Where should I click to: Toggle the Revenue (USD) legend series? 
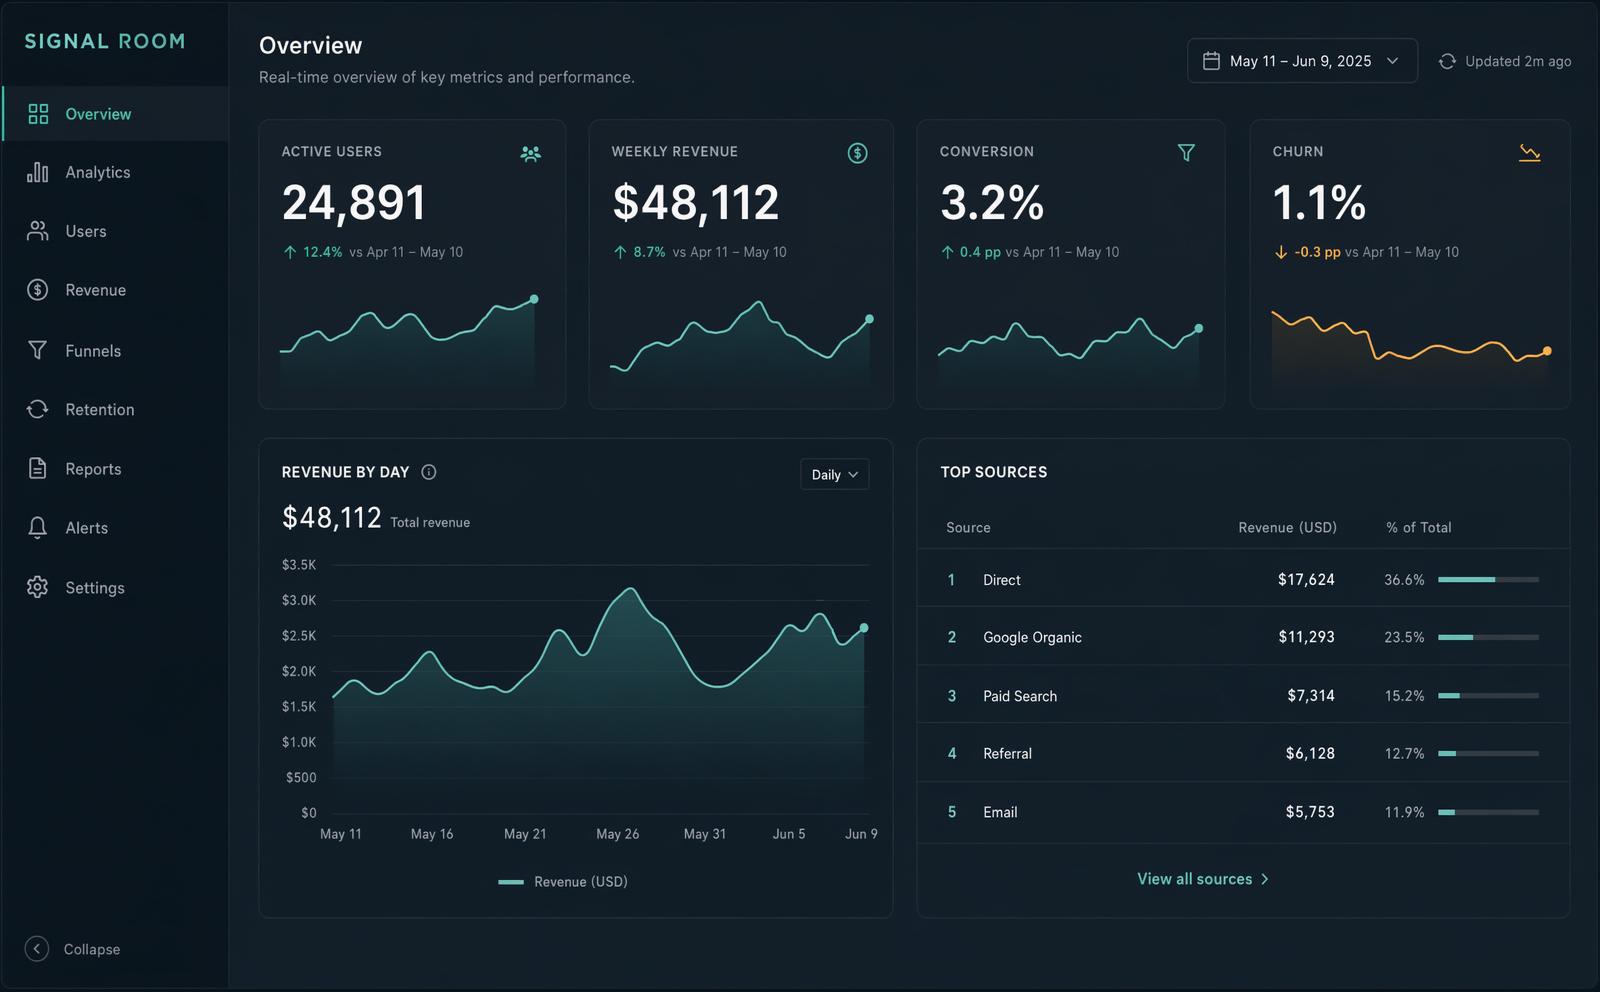pyautogui.click(x=563, y=882)
